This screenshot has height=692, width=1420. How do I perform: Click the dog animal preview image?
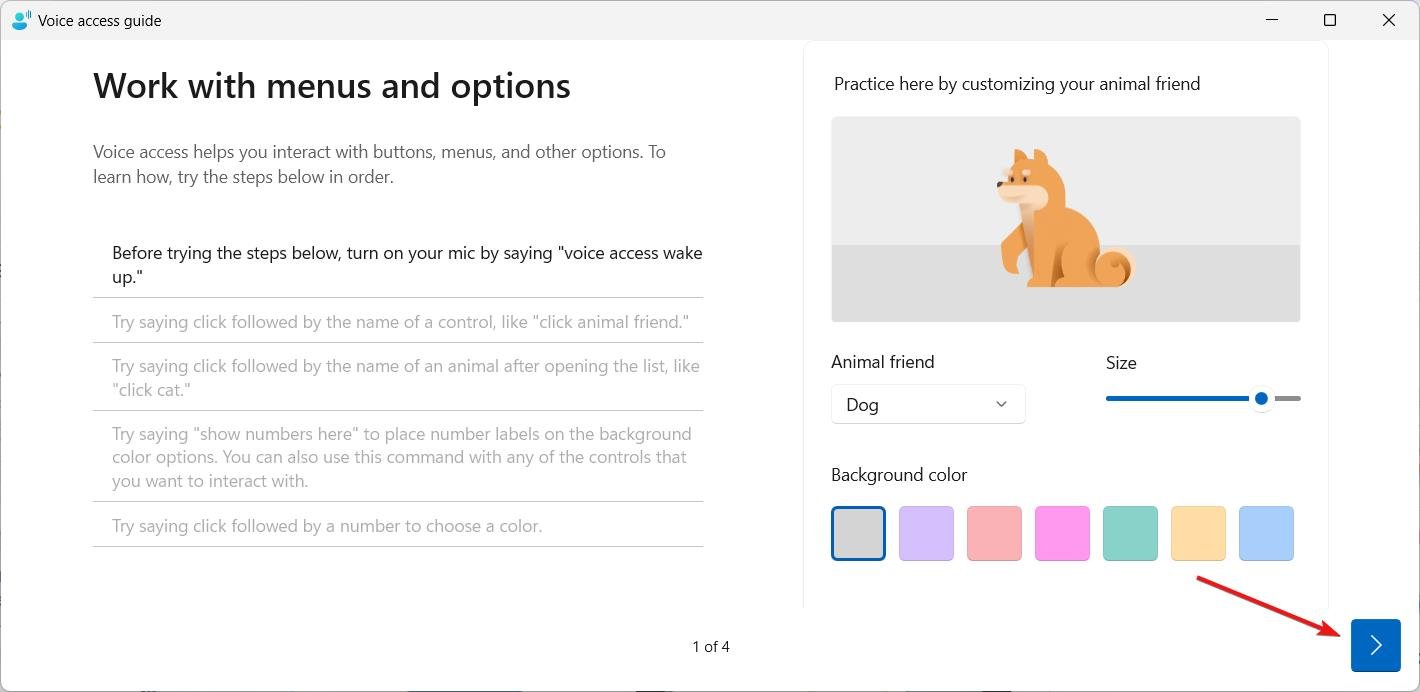point(1065,219)
